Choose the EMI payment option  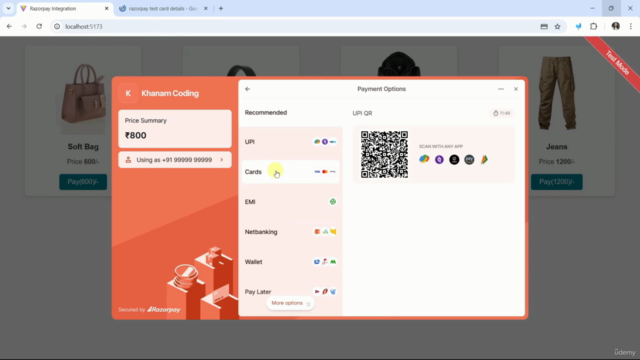point(291,202)
